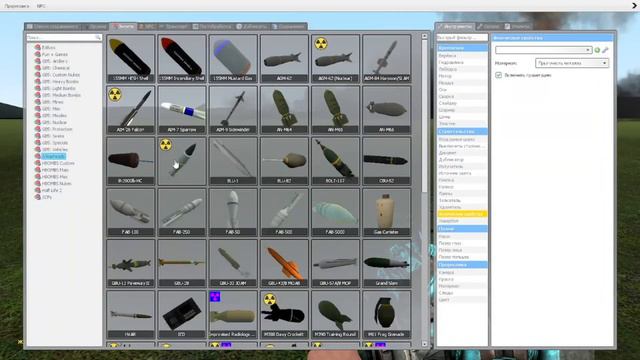Click the AGM-62 (Nuclear) bomb thumbnail
Image resolution: width=640 pixels, height=360 pixels.
[336, 59]
